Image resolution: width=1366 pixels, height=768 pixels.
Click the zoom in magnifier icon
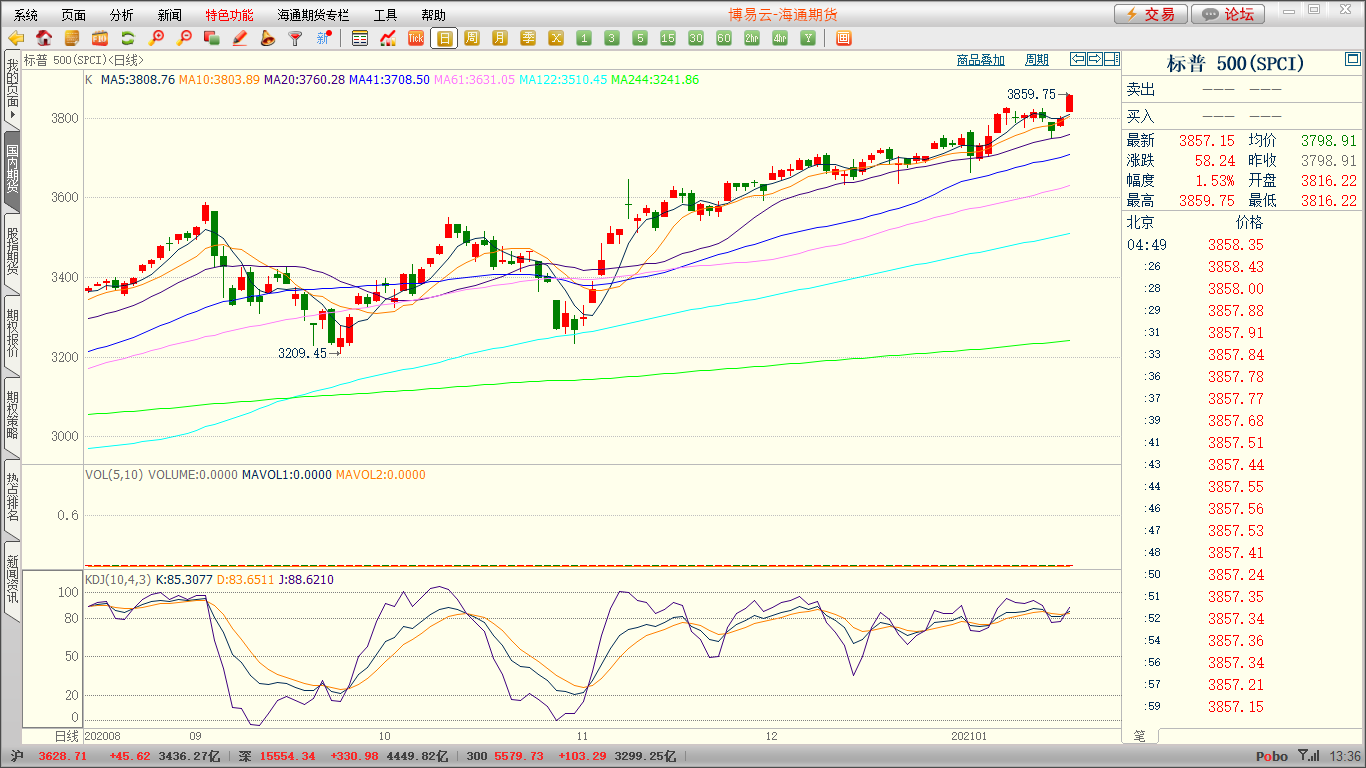(x=156, y=39)
